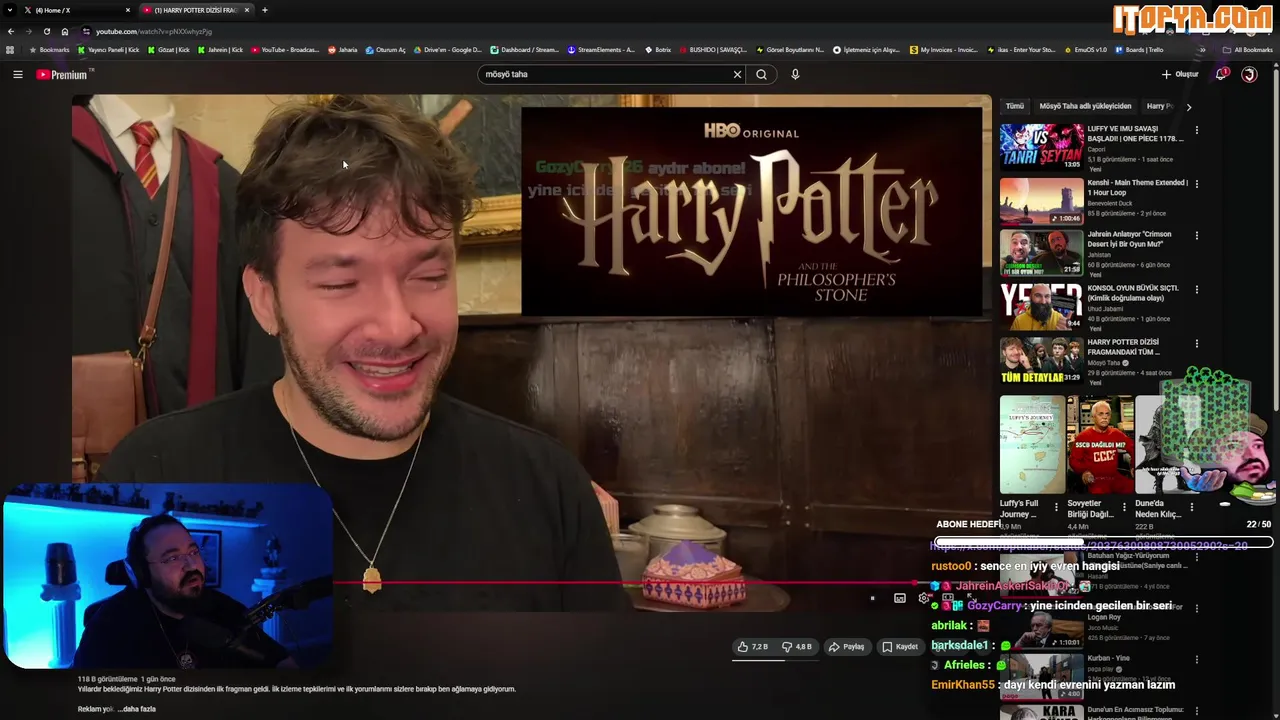Open a new browser tab
The image size is (1280, 720).
click(265, 10)
